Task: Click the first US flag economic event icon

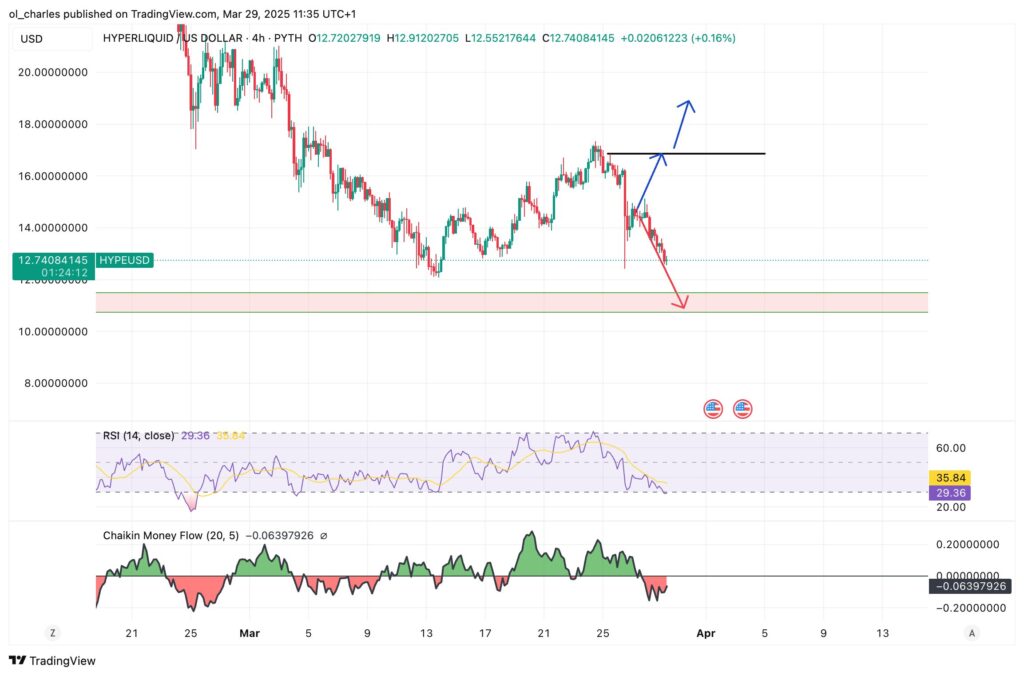Action: 713,408
